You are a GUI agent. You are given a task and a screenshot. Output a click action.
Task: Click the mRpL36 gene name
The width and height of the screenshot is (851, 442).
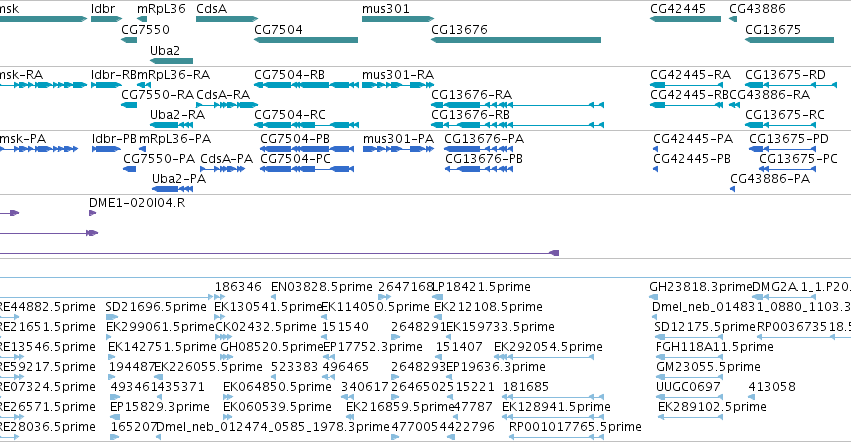pos(161,9)
